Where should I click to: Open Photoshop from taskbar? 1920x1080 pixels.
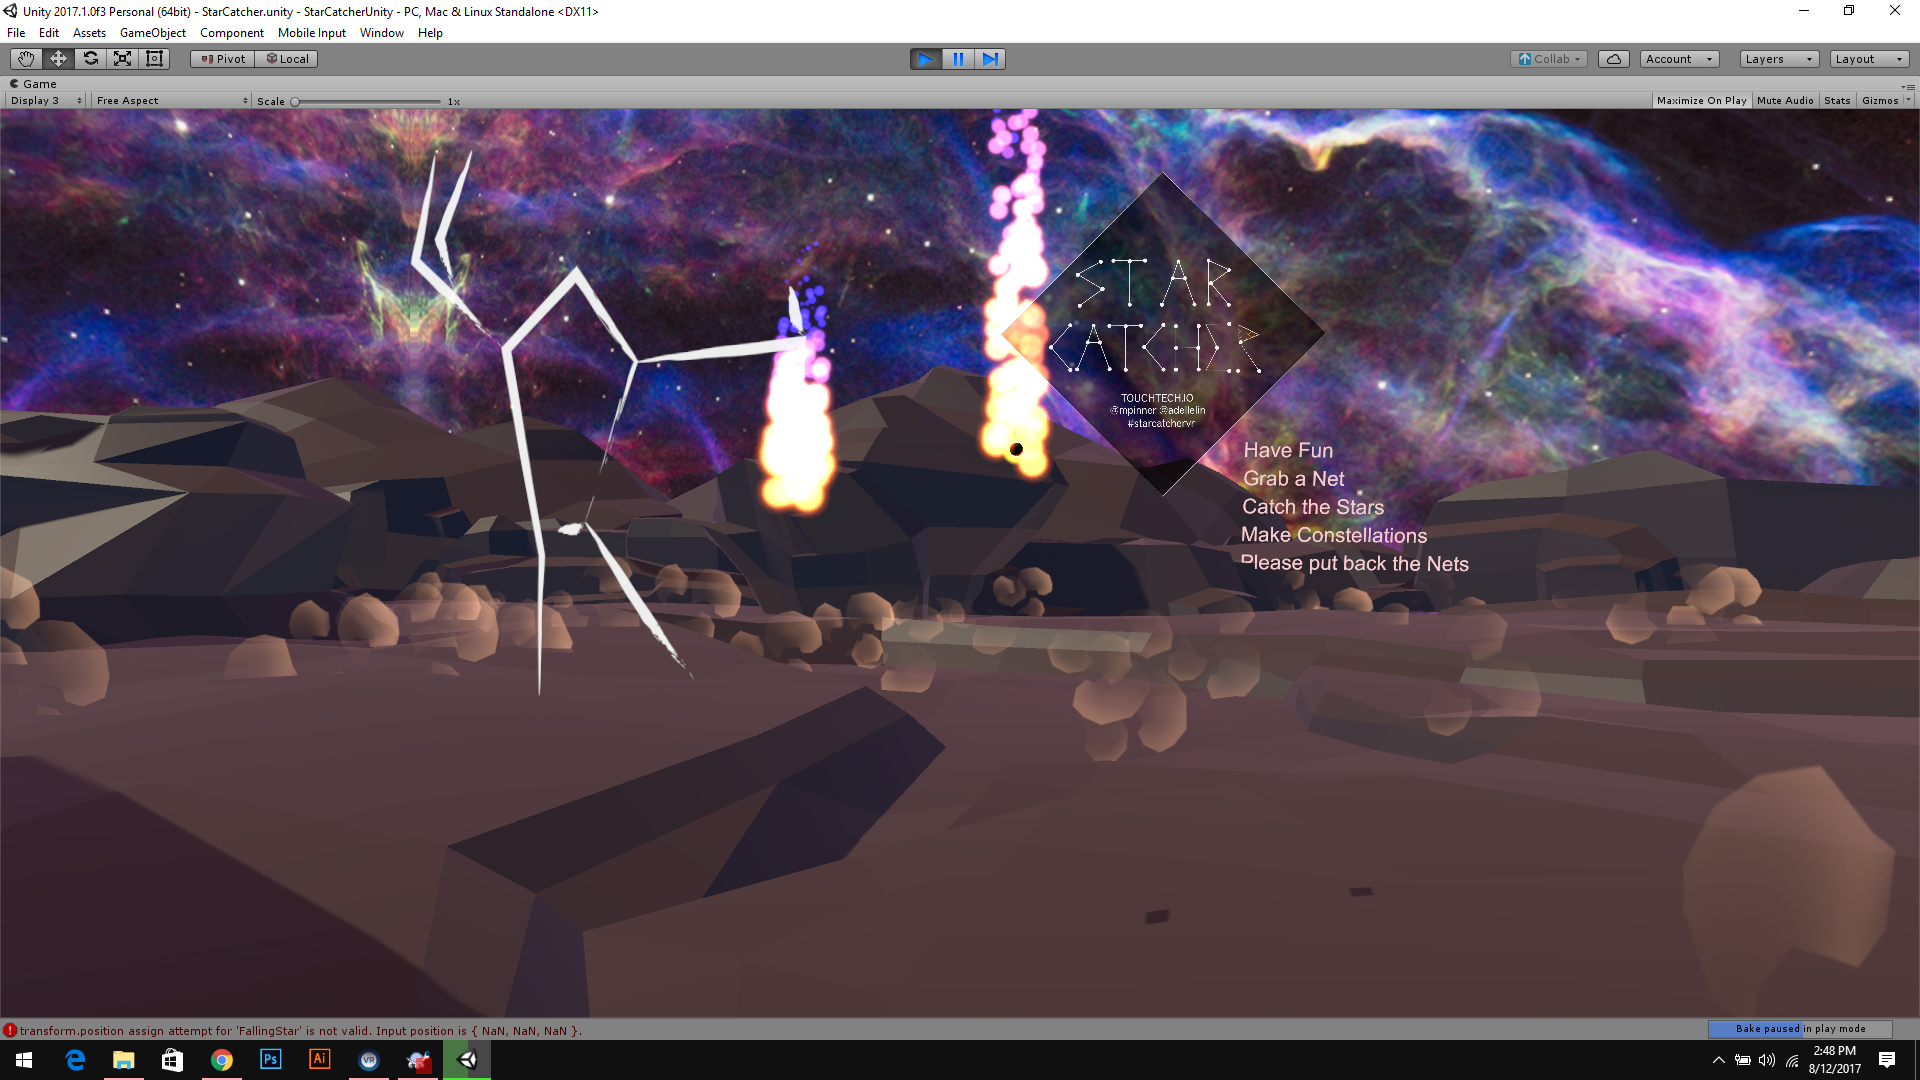click(270, 1060)
